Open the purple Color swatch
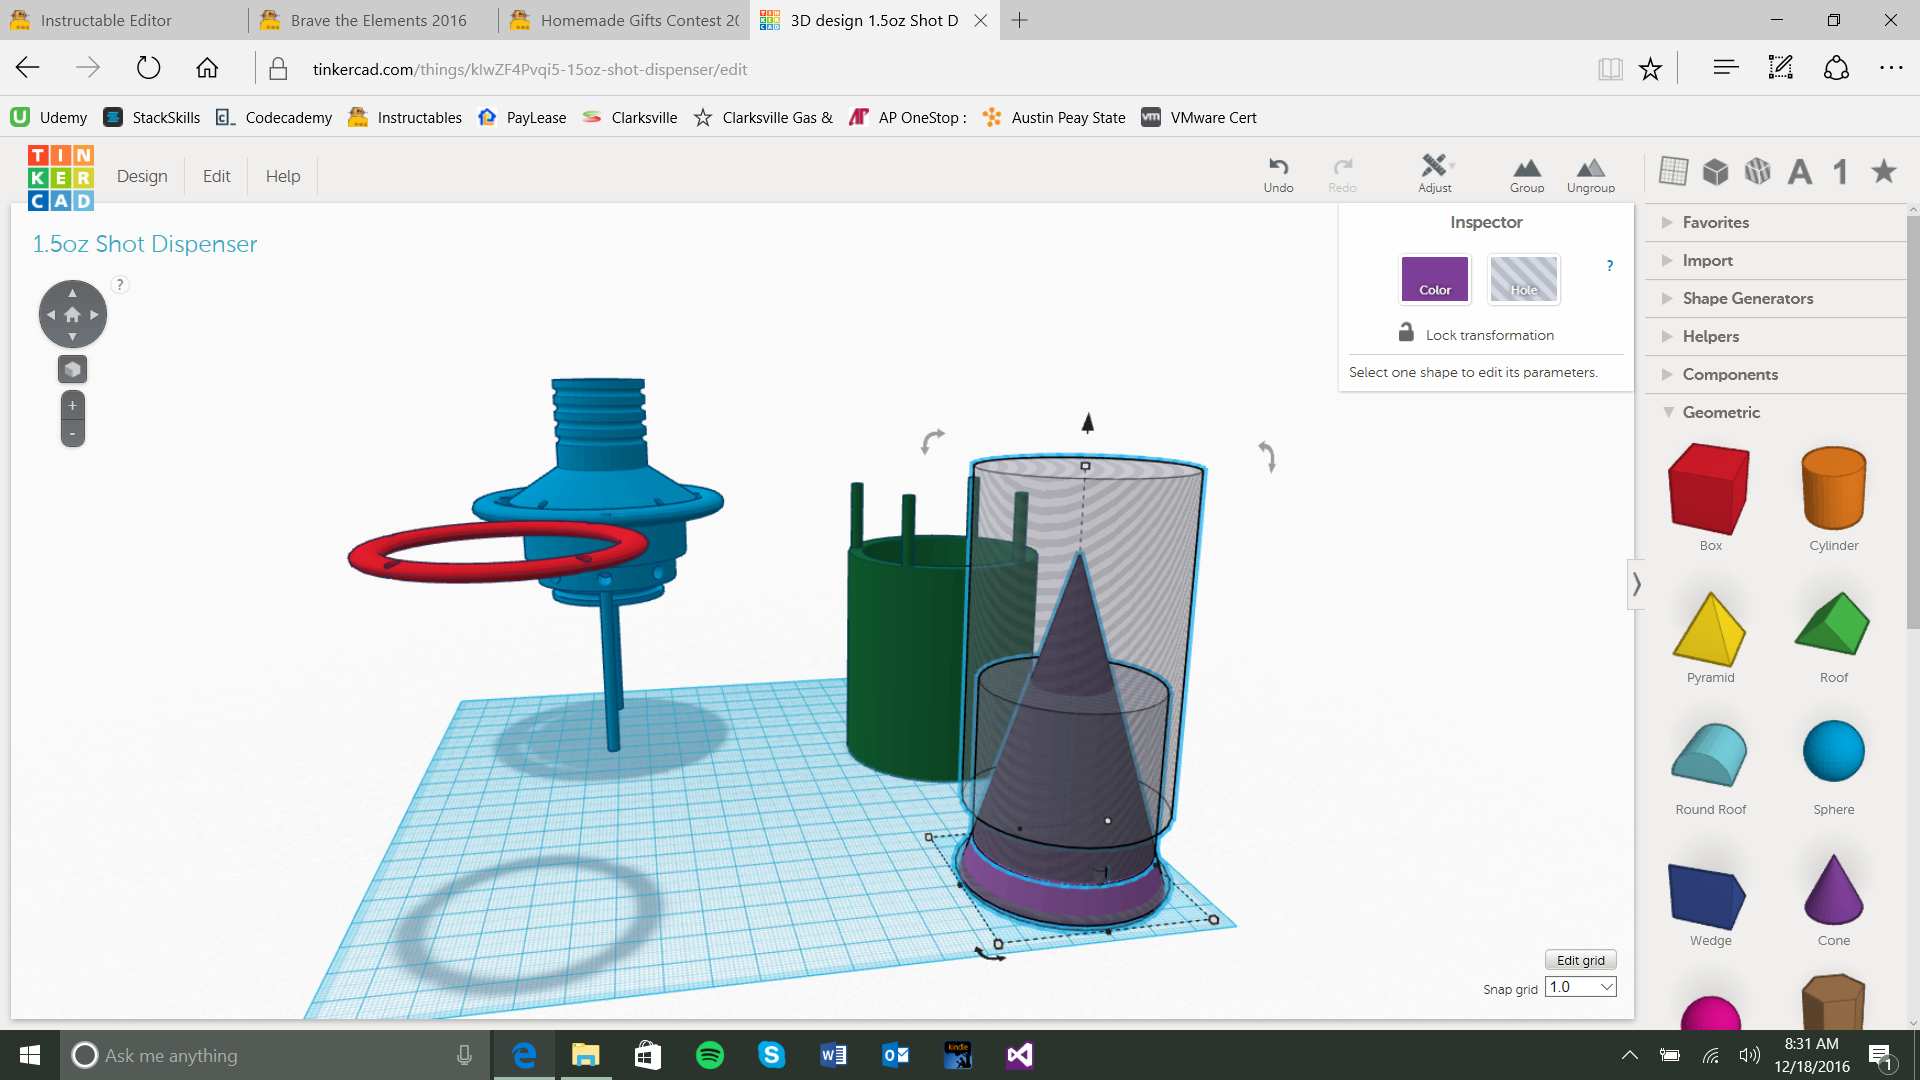Viewport: 1920px width, 1080px height. tap(1434, 279)
